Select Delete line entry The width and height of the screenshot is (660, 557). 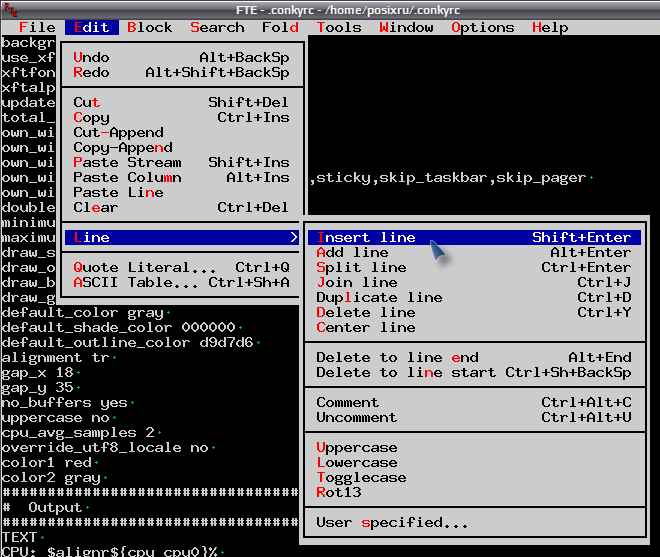(x=474, y=312)
